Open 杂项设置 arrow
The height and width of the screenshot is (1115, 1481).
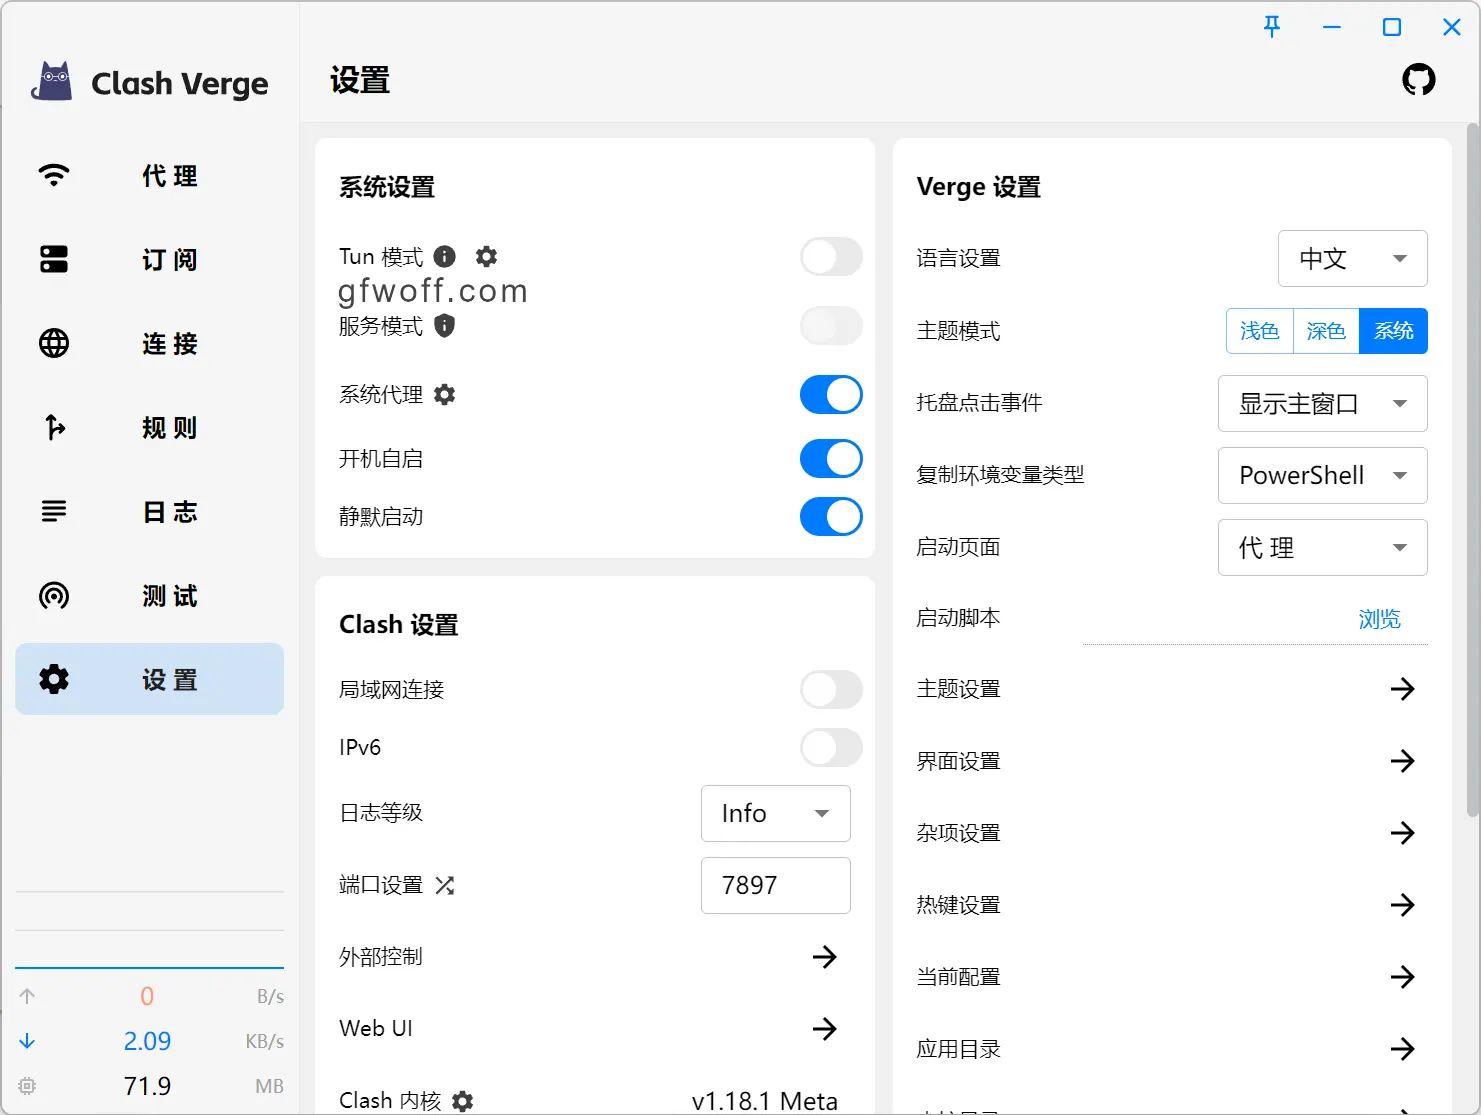point(1403,833)
